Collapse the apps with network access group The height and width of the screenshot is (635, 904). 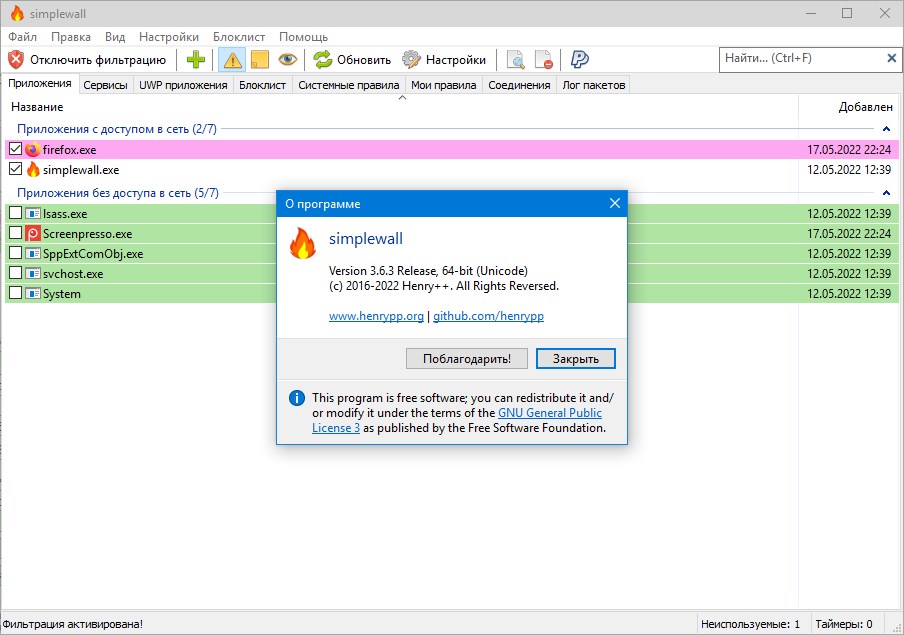pos(886,129)
